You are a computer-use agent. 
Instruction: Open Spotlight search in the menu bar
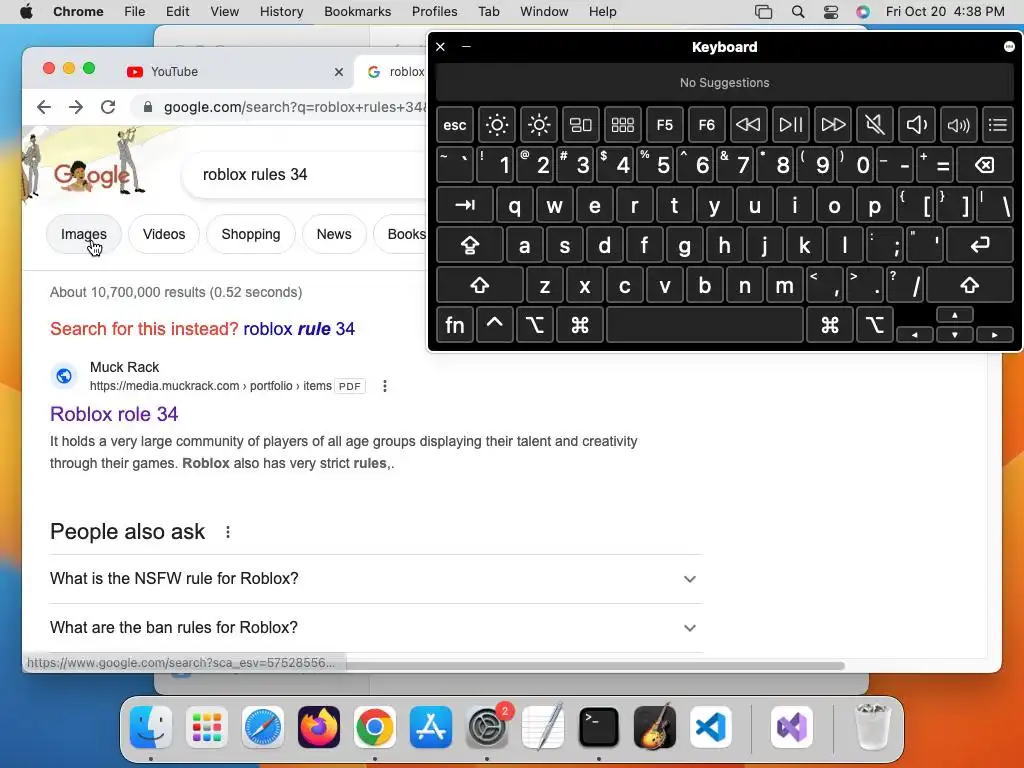coord(797,12)
